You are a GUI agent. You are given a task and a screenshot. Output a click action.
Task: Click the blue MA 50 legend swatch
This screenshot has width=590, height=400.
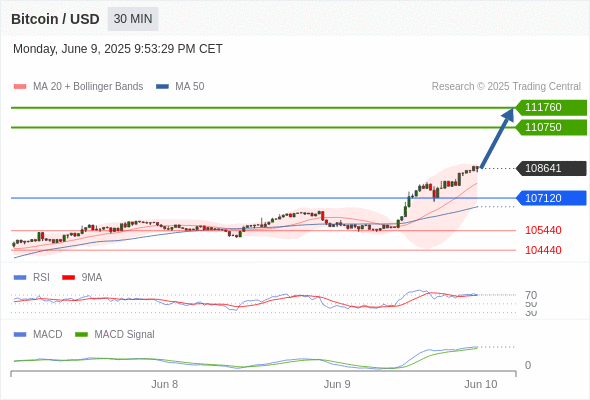click(x=162, y=87)
